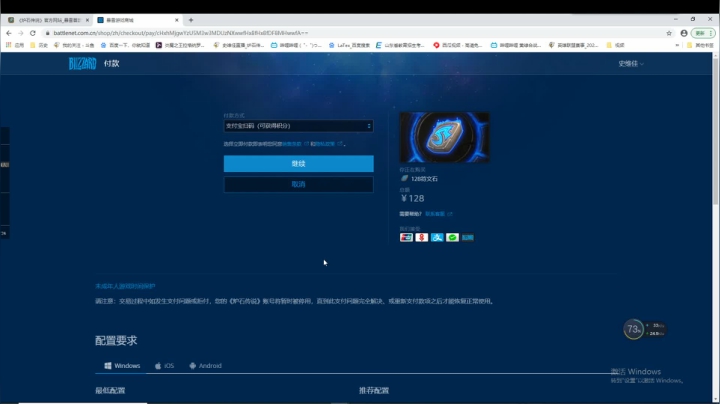Expand the bookmarks overflow chevron
This screenshot has height=404, width=720.
[x=677, y=45]
